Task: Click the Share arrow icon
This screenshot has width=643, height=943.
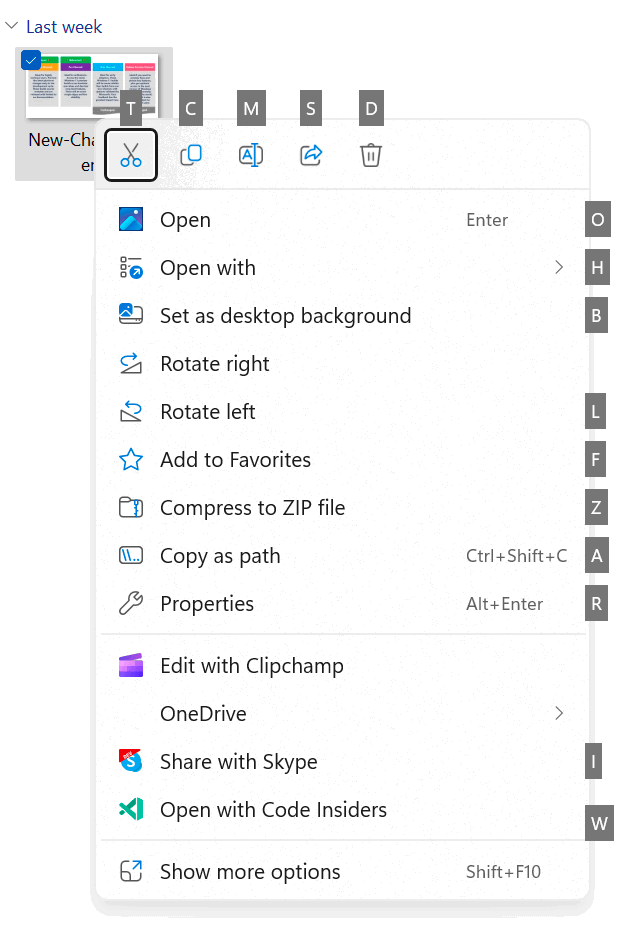Action: [x=311, y=155]
